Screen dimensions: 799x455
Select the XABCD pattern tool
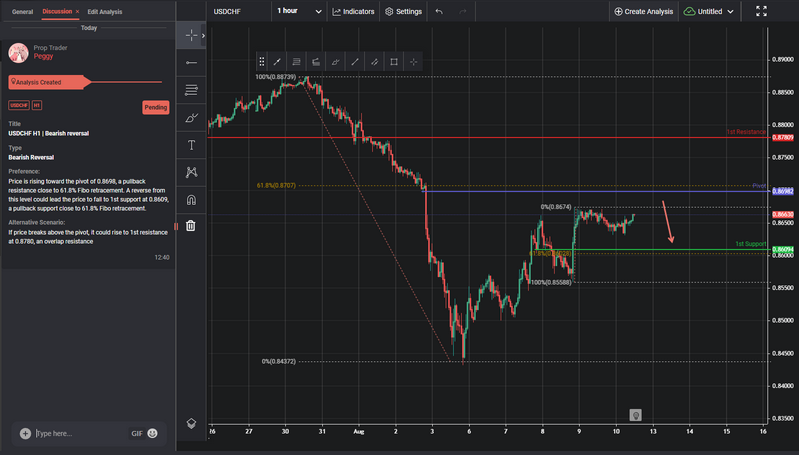coord(191,172)
